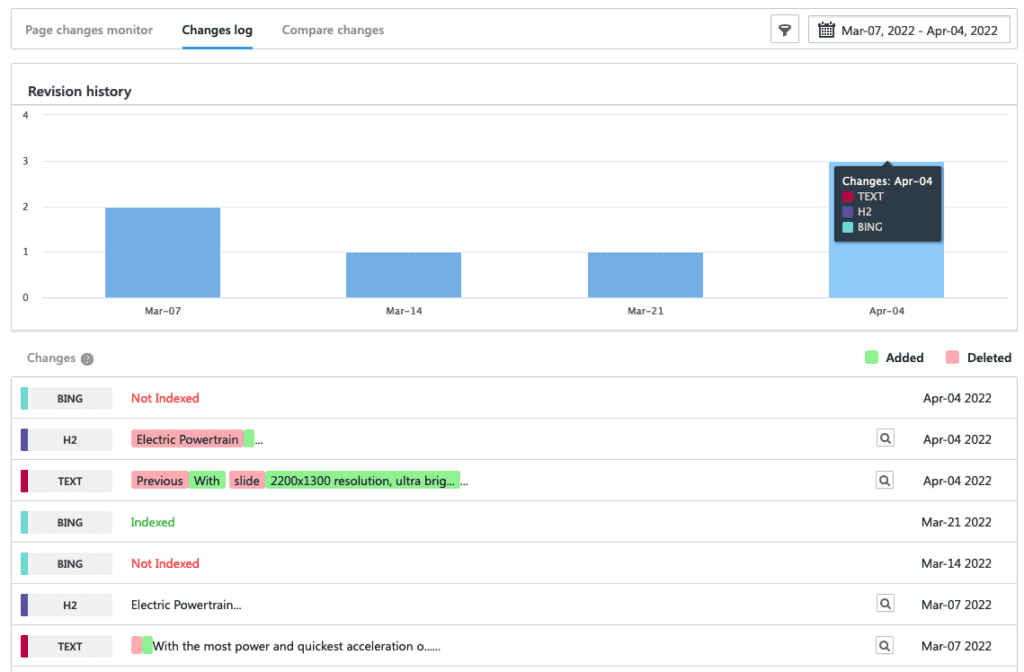Click magnifier beside Mar-07 Electric Powertrain entry
The width and height of the screenshot is (1024, 672).
(x=884, y=604)
